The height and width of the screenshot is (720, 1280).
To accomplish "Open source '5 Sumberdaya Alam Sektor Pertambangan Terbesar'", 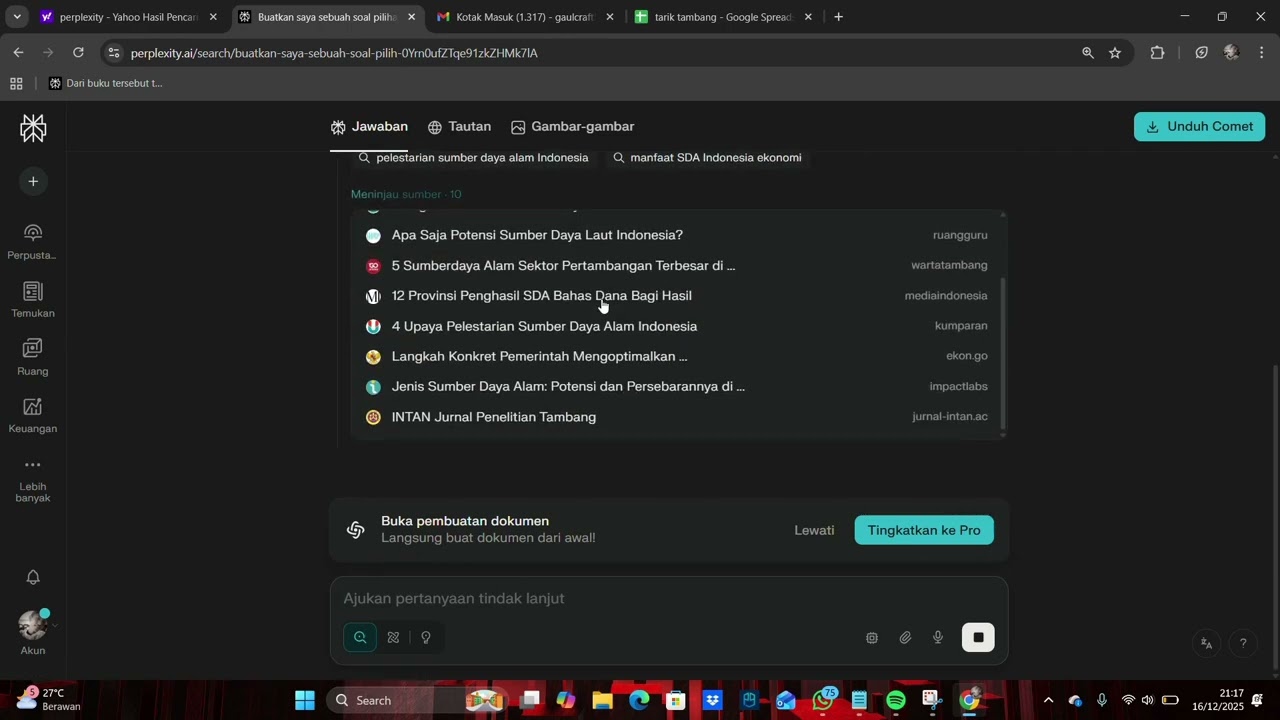I will coord(677,266).
